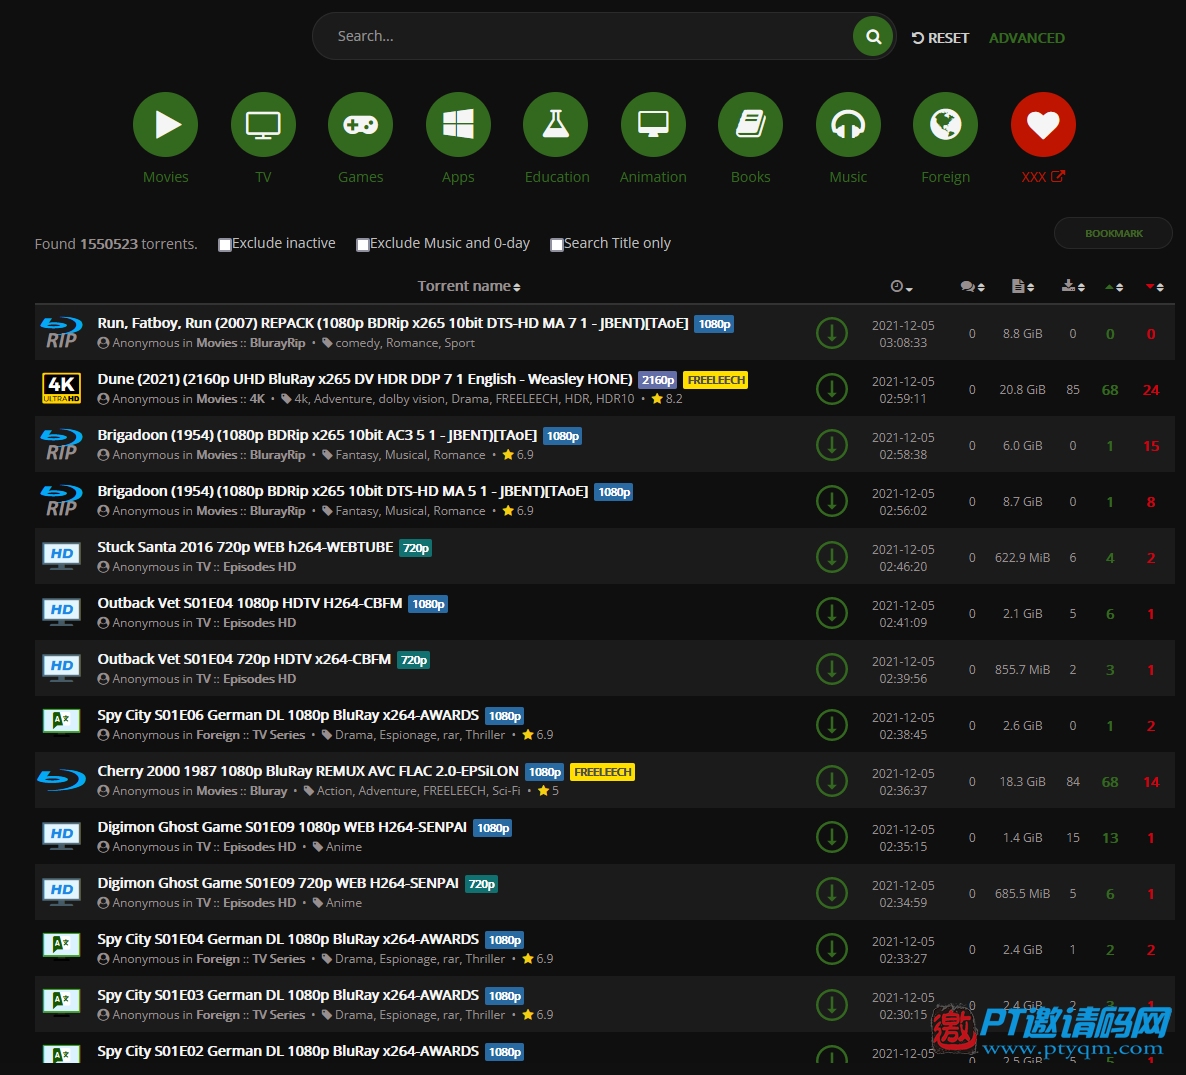This screenshot has height=1075, width=1186.
Task: Click the Anime tag under Digimon 1080p
Action: pos(343,847)
